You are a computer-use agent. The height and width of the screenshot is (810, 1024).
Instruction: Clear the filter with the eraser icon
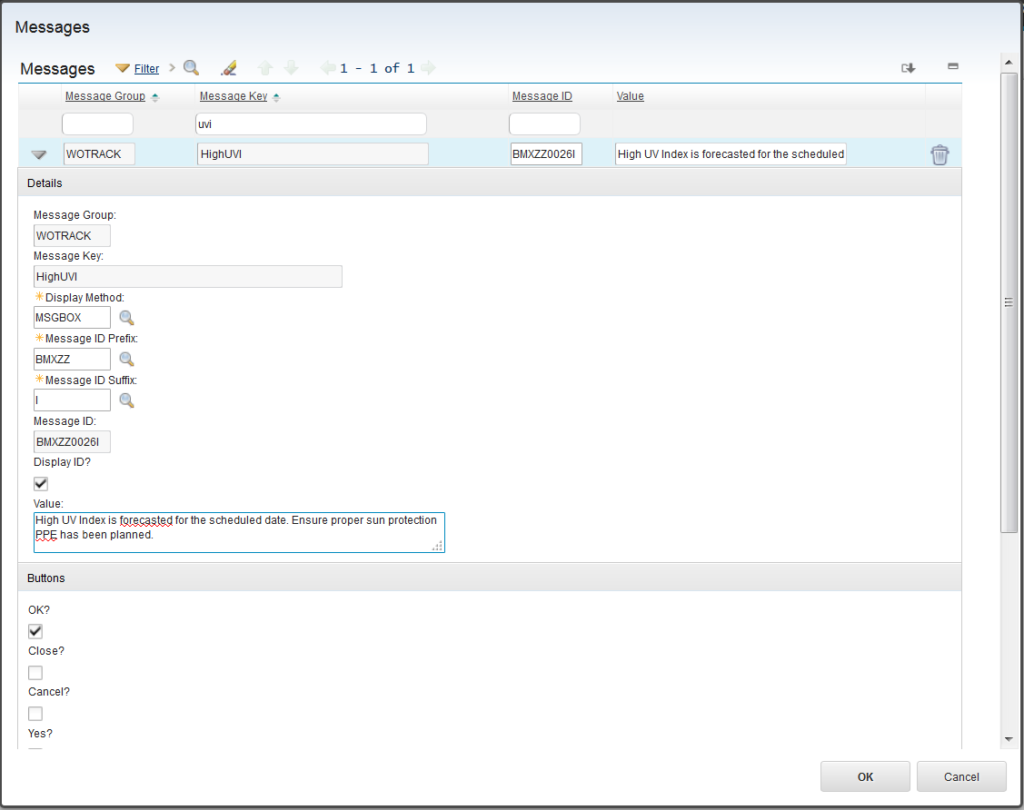click(229, 68)
